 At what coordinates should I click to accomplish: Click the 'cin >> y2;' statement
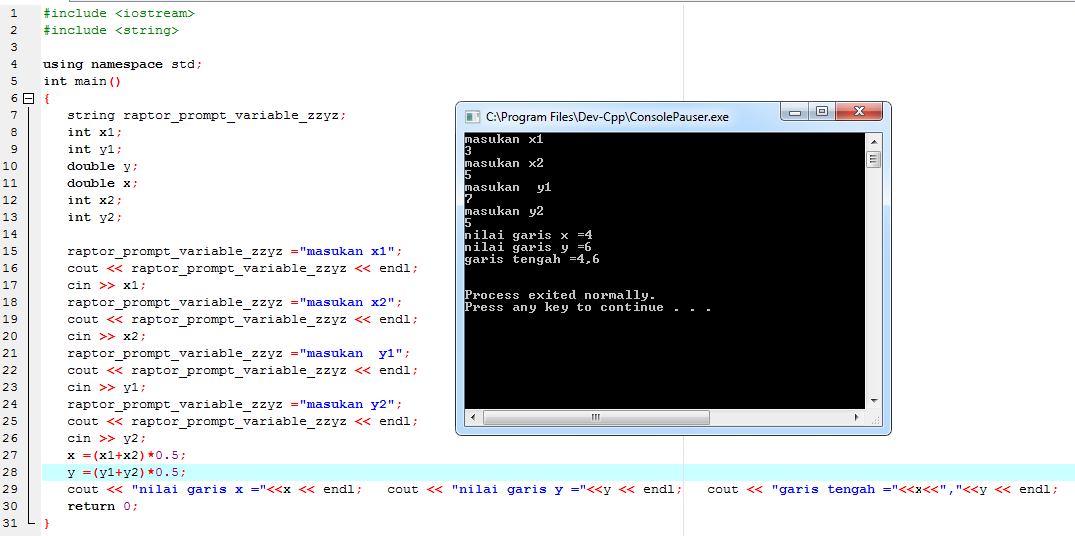[107, 439]
